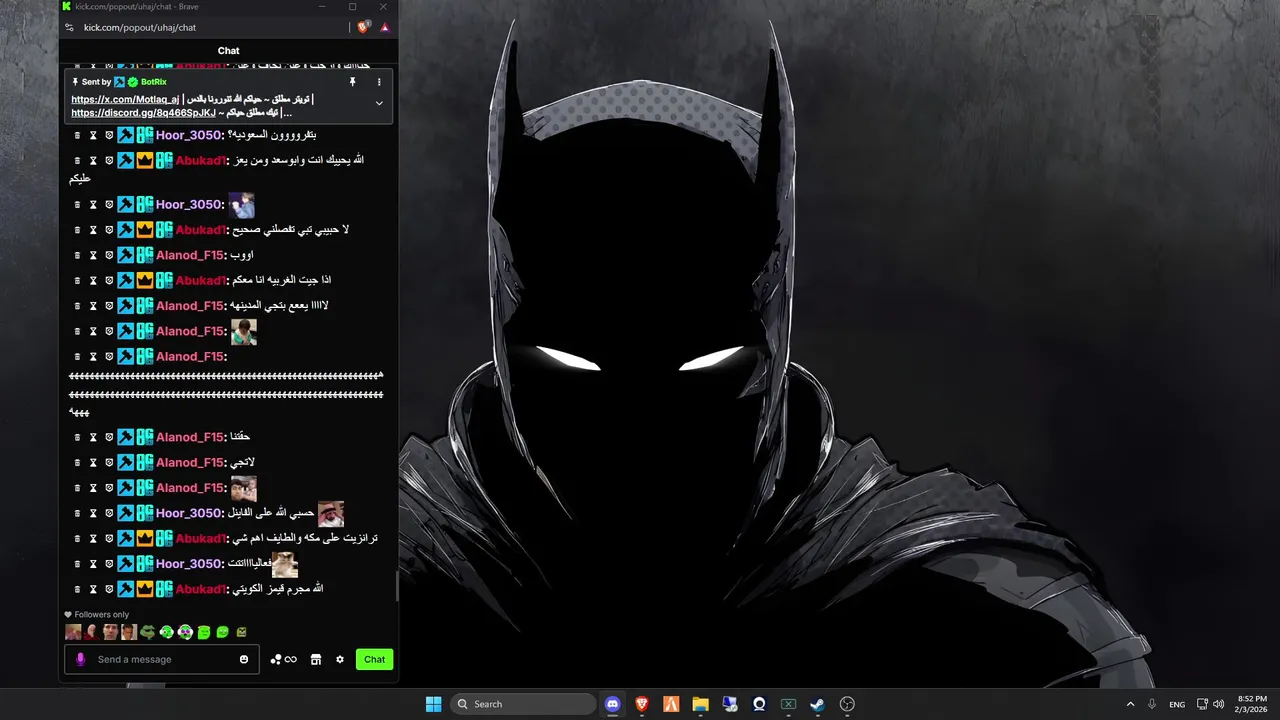This screenshot has width=1280, height=720.
Task: Open Brave Rewards triangle icon
Action: point(385,27)
